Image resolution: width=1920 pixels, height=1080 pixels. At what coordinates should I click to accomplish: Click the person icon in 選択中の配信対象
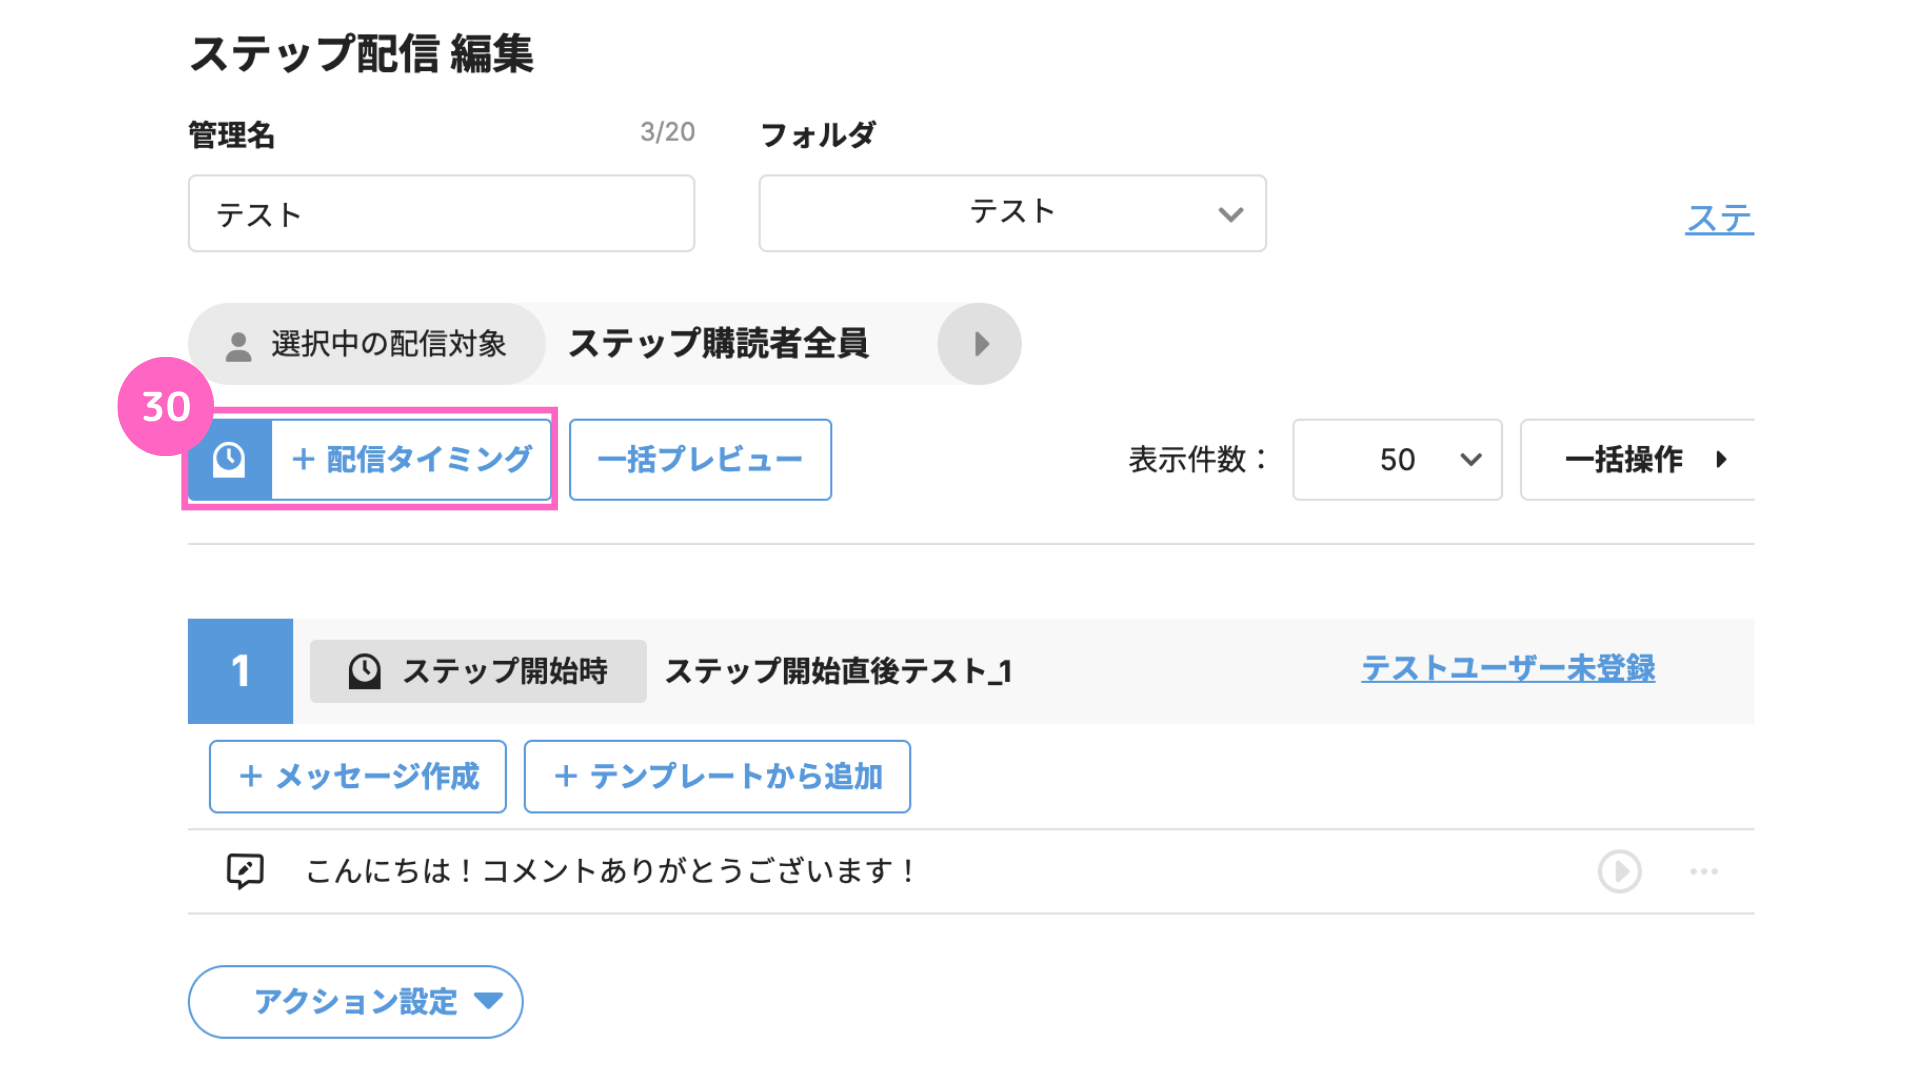(238, 346)
